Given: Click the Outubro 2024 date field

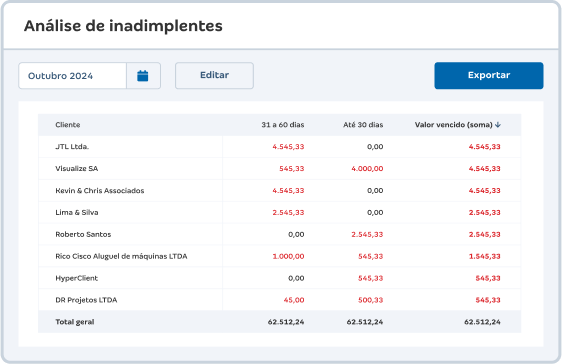Looking at the screenshot, I should 72,76.
